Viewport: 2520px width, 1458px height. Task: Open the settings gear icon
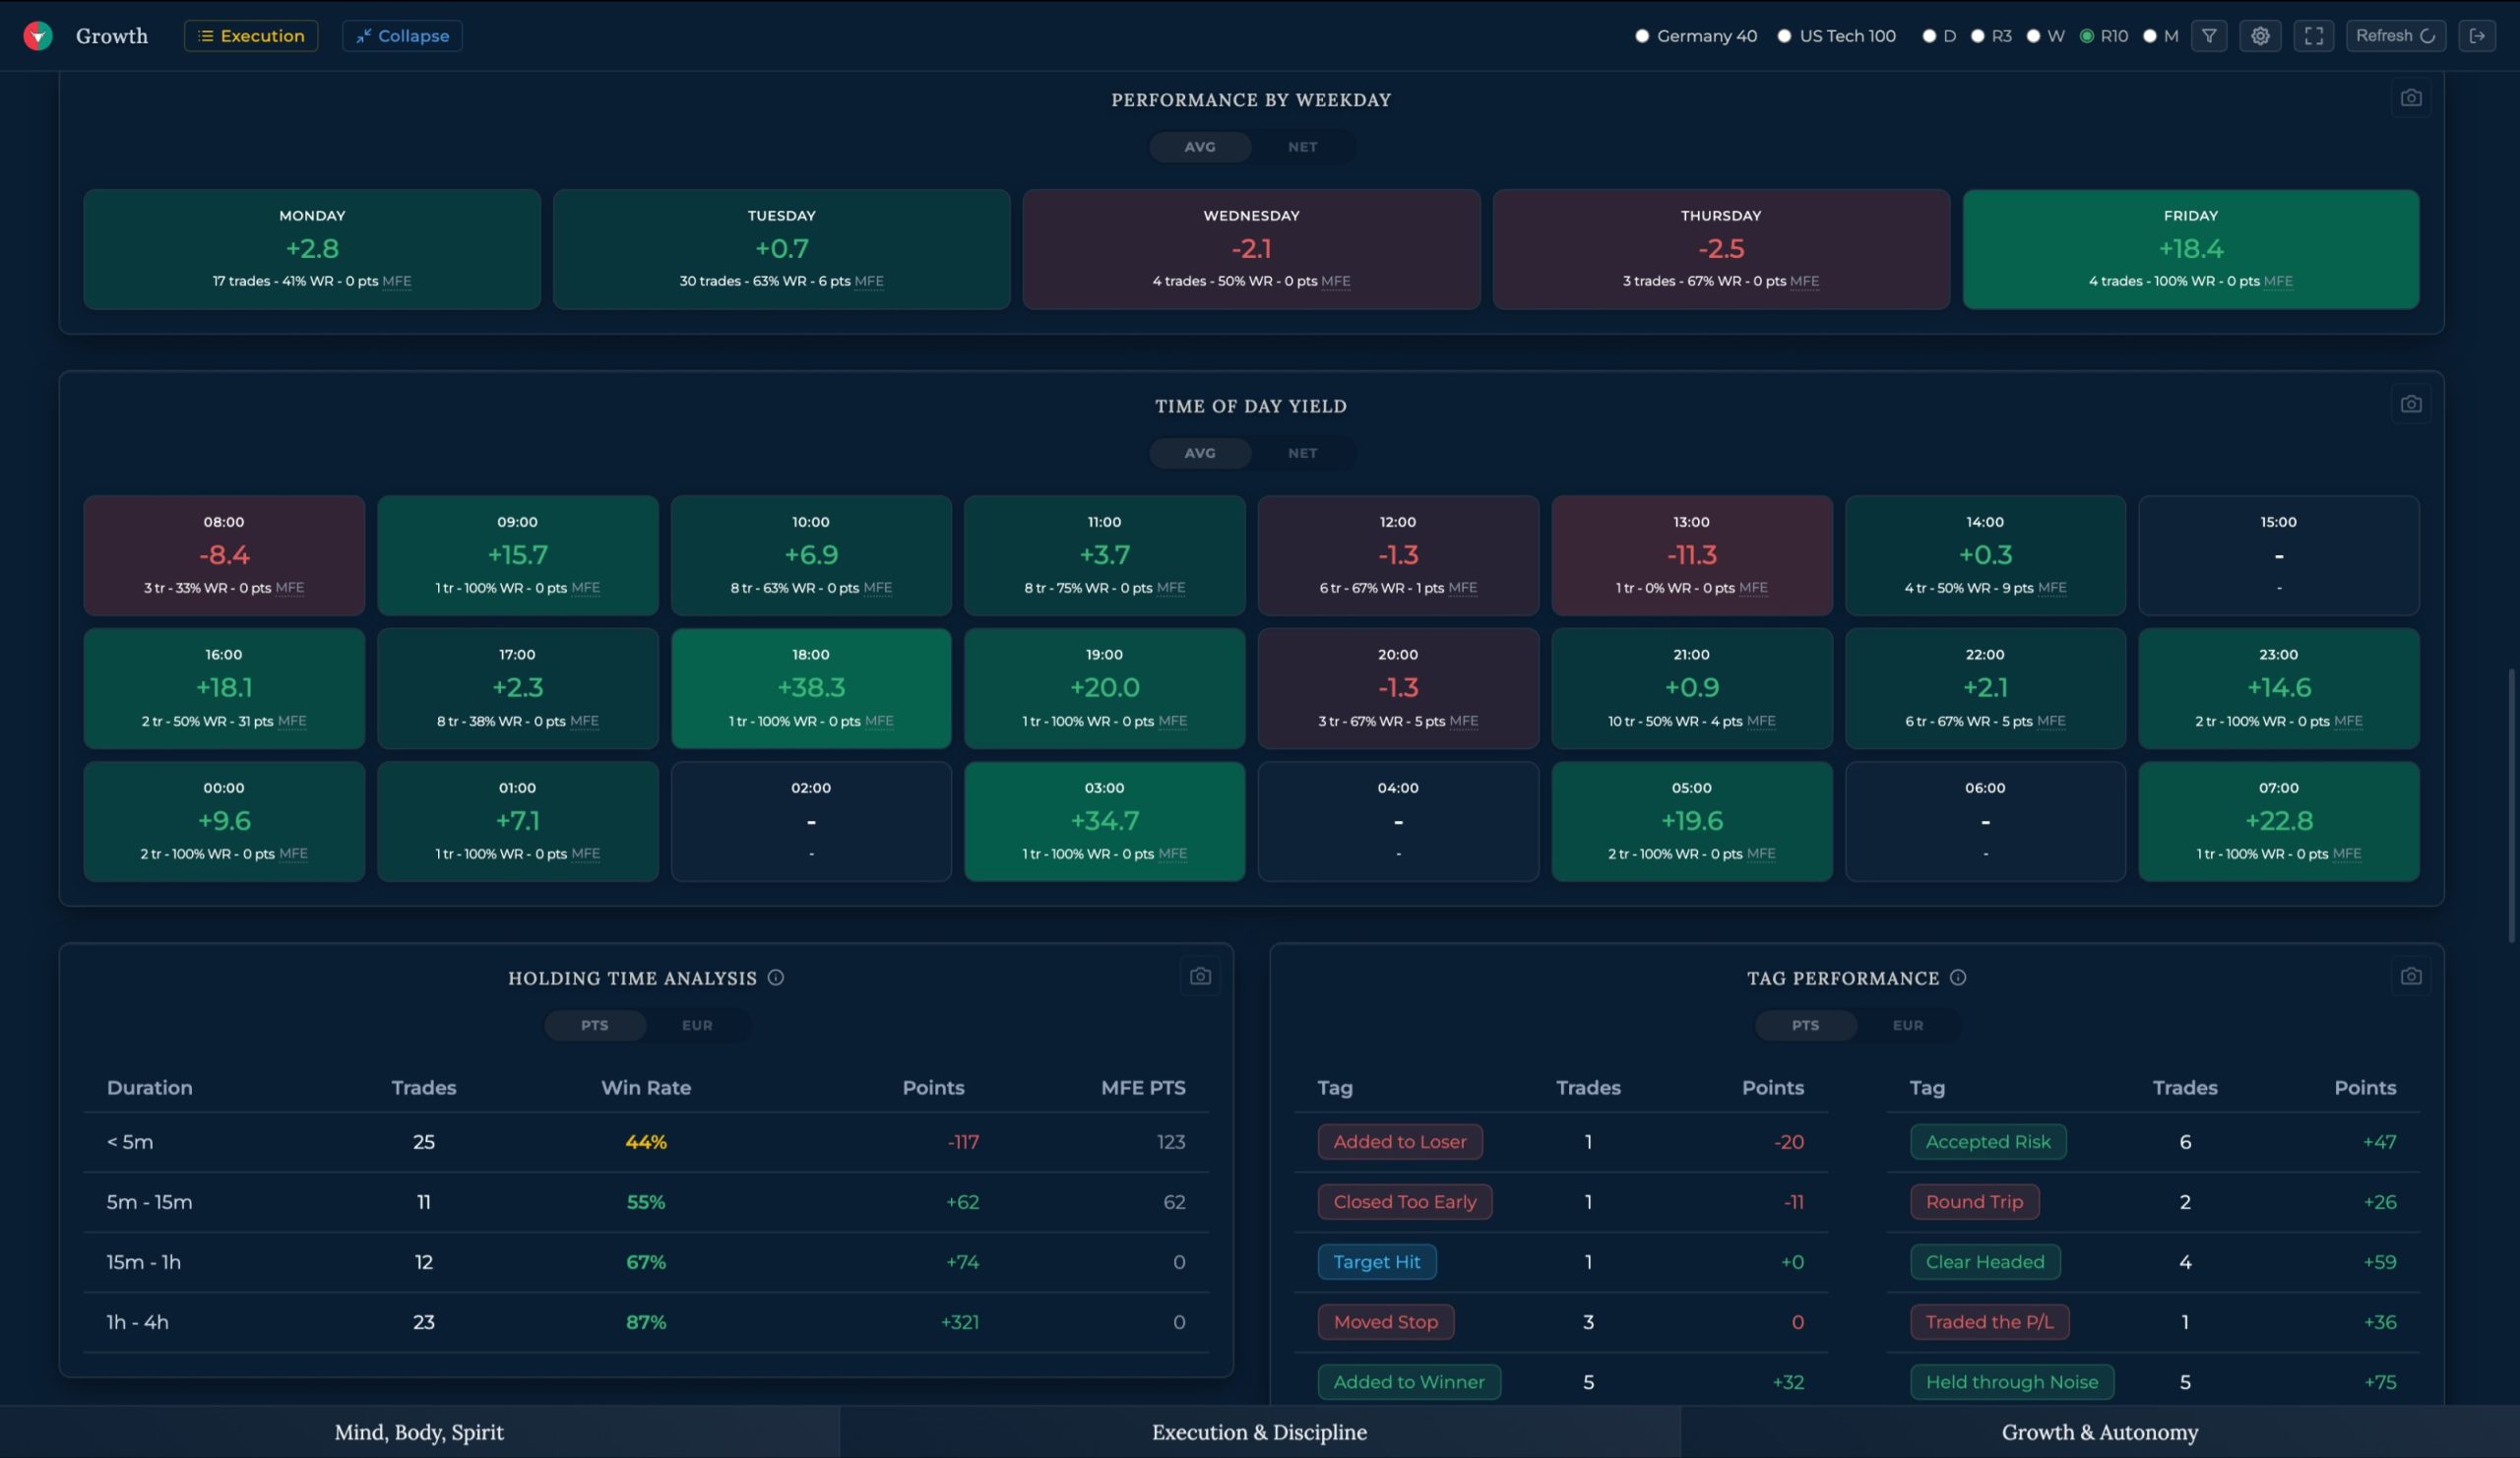point(2260,36)
